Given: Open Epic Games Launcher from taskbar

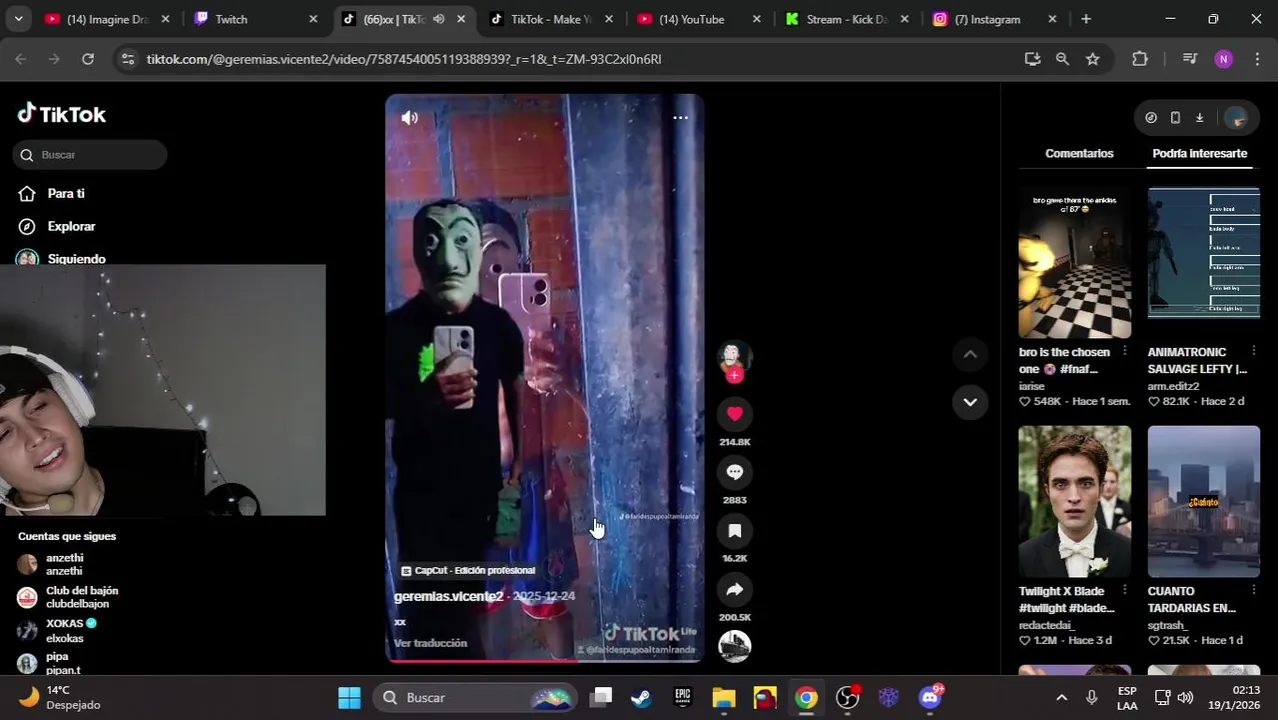Looking at the screenshot, I should click(683, 698).
